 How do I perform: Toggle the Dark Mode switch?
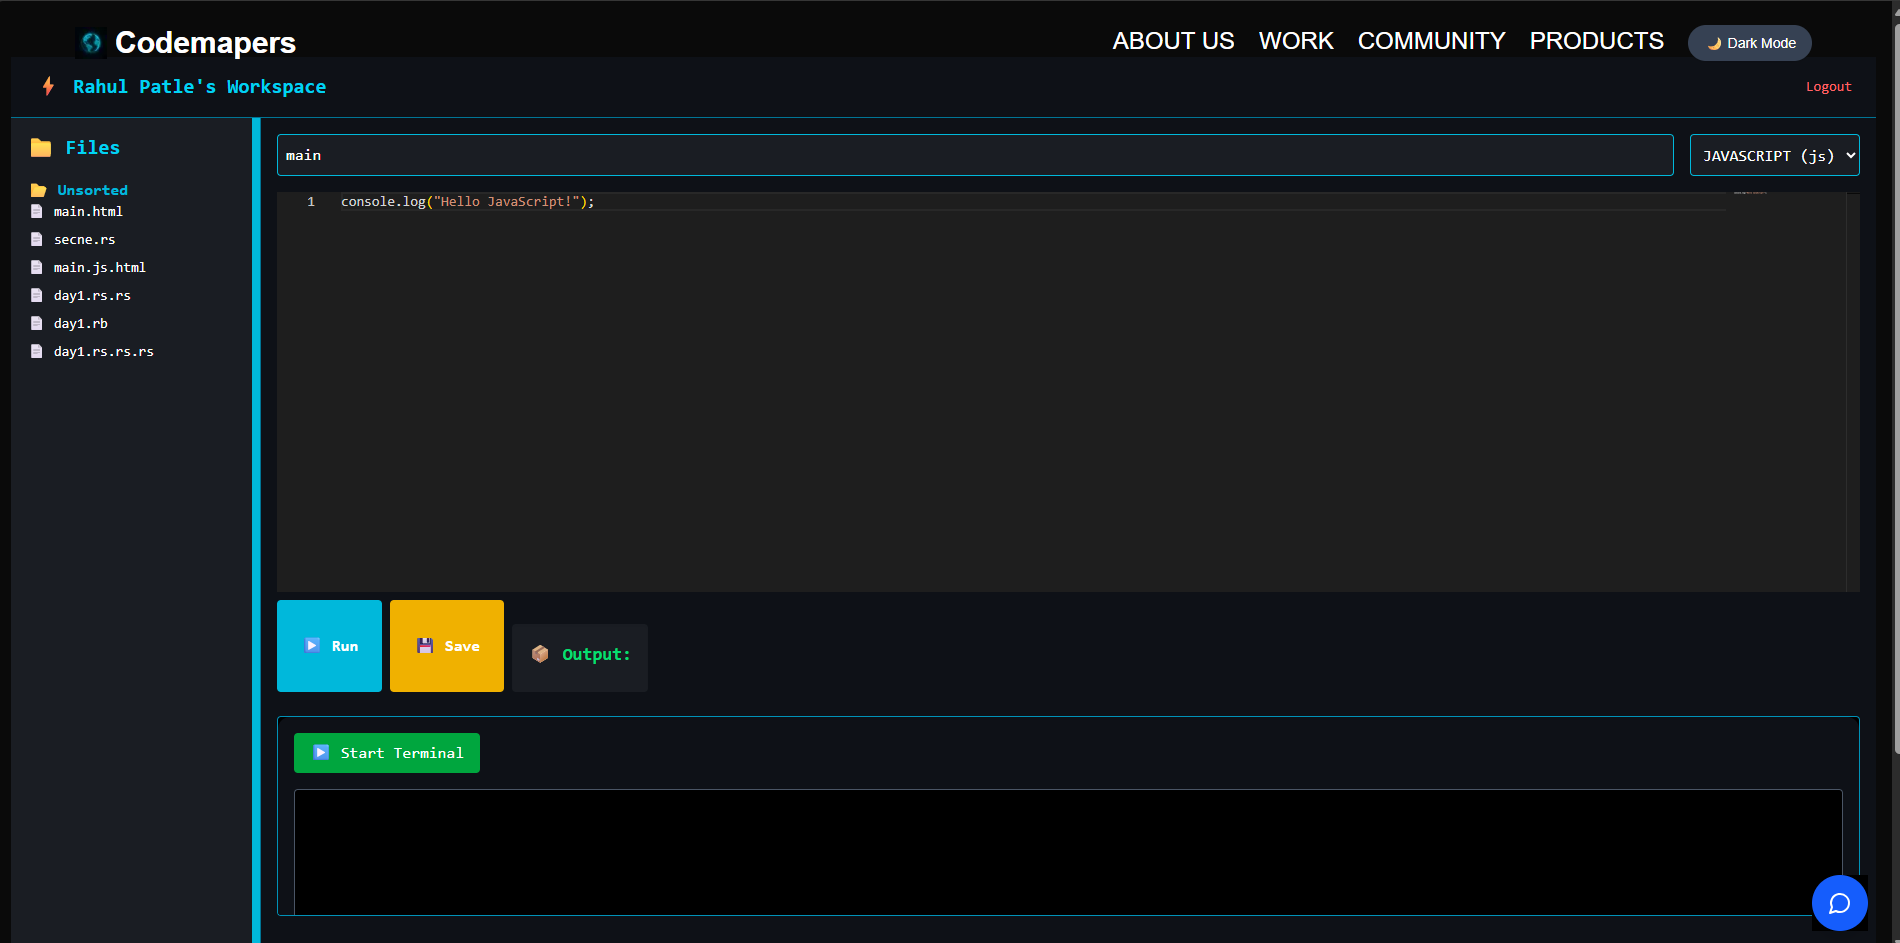pos(1749,43)
